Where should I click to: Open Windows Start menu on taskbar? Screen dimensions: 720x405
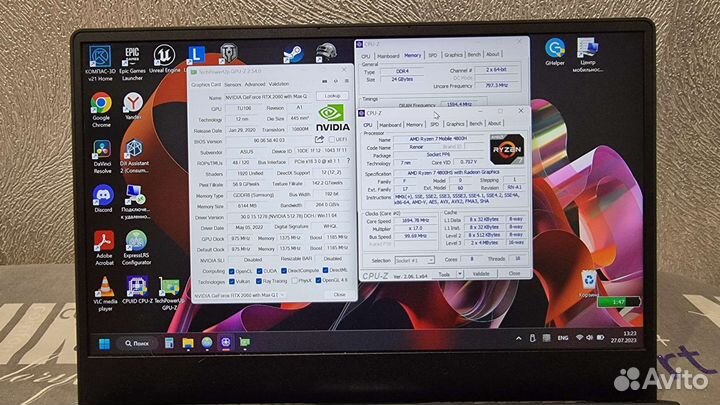[104, 343]
